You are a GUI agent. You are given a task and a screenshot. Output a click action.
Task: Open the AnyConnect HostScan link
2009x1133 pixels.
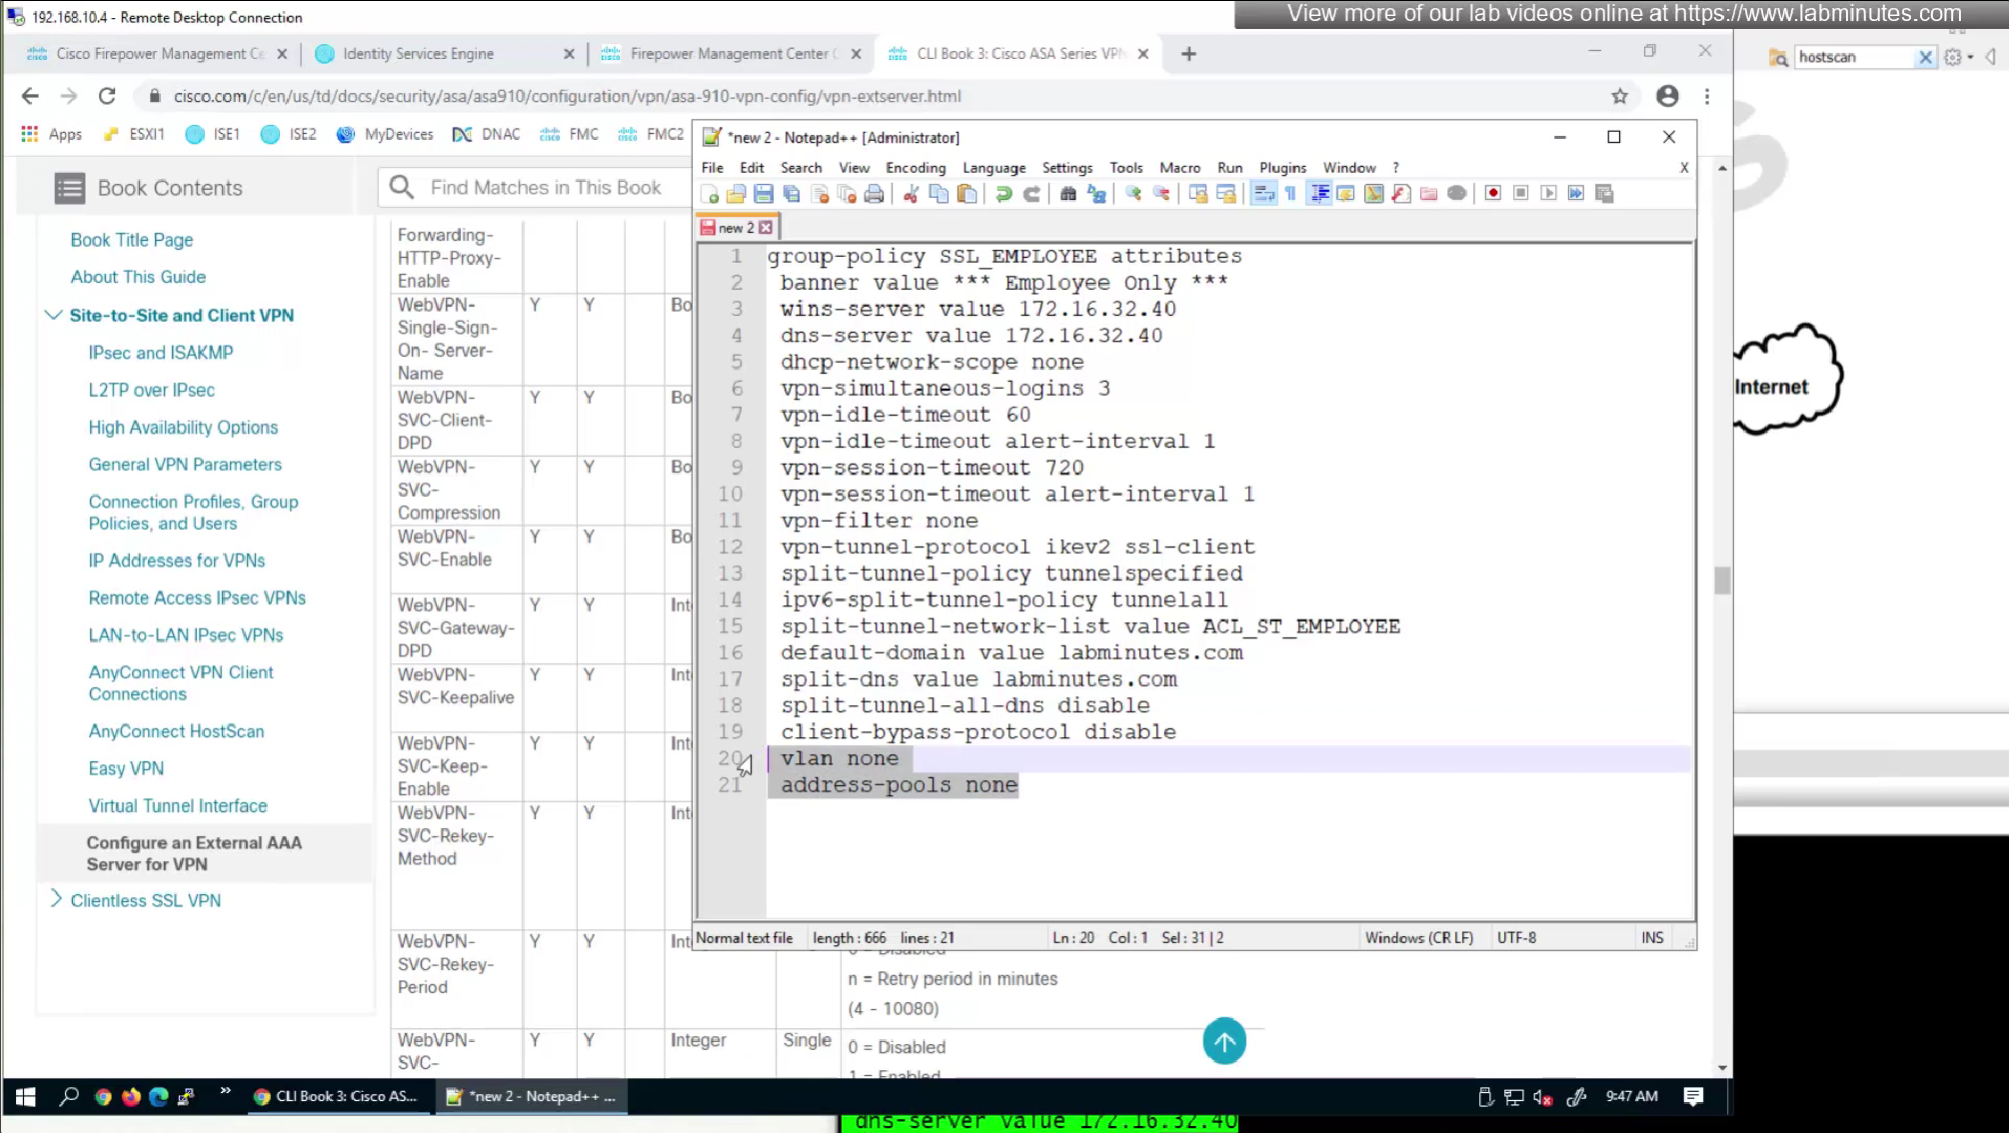[x=176, y=731]
